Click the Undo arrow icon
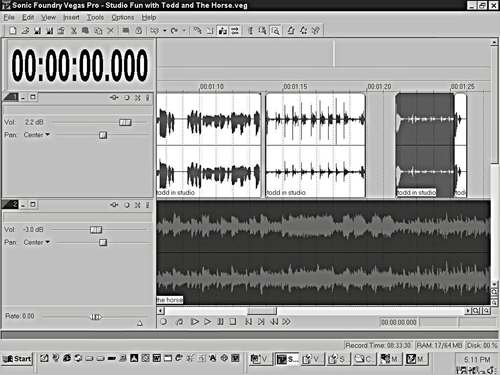Screen dimensions: 500x375 (154, 31)
